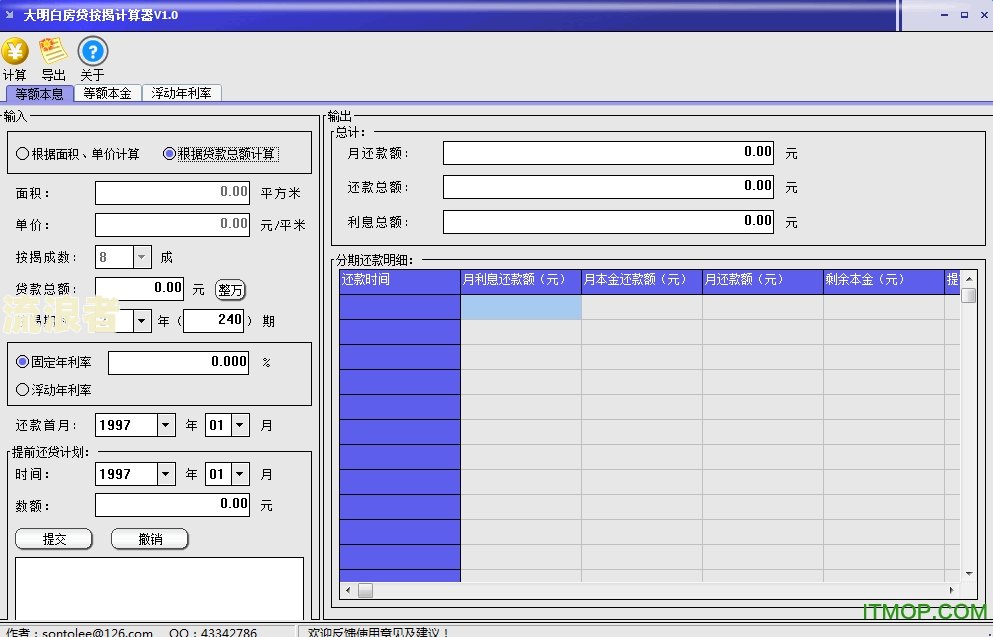Click the 还款总额 output field
Image resolution: width=993 pixels, height=637 pixels.
608,187
